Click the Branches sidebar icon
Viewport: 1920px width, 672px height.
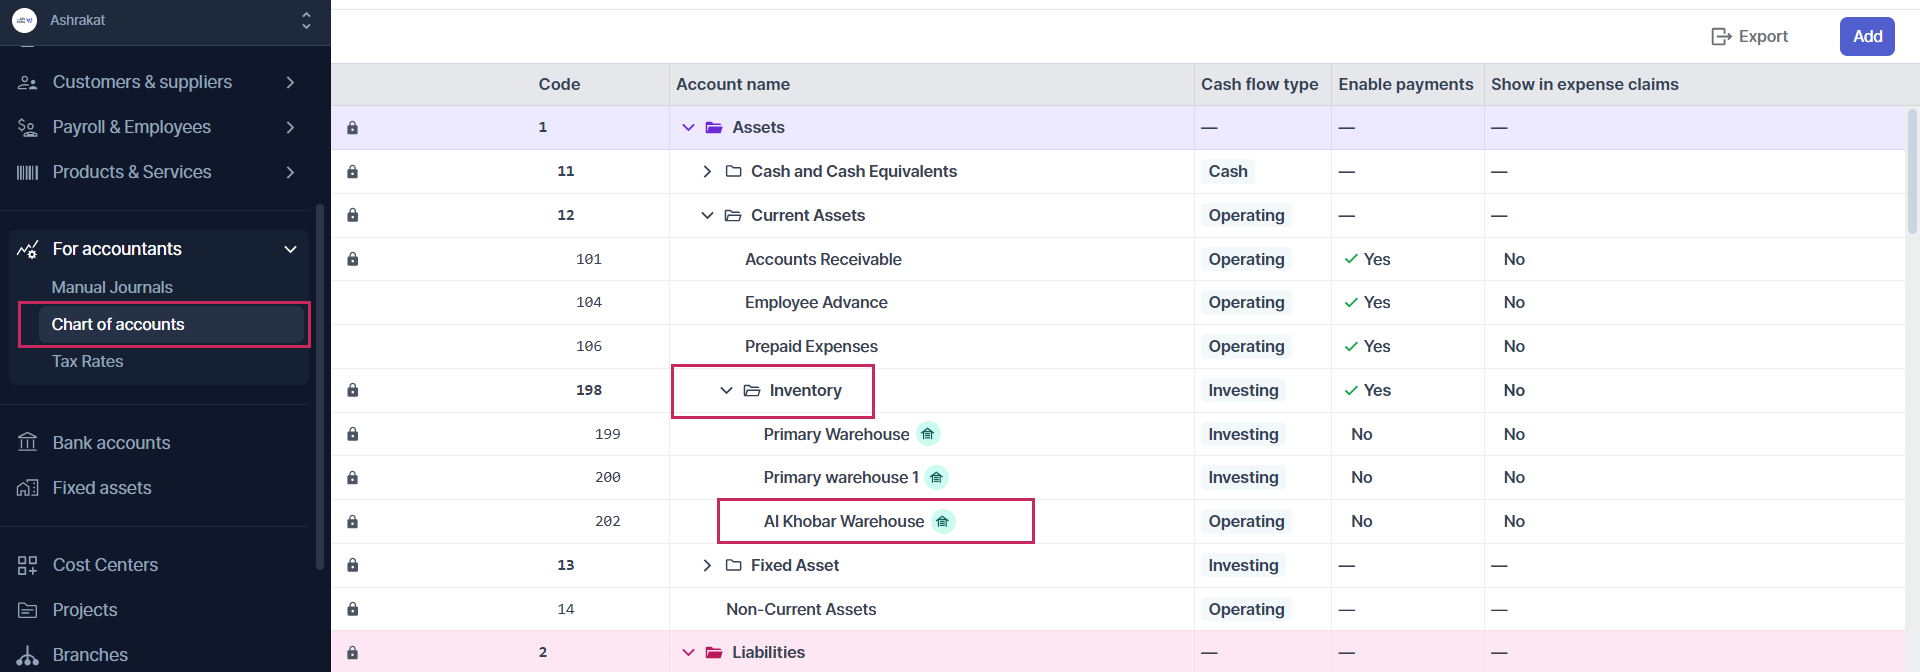(28, 655)
